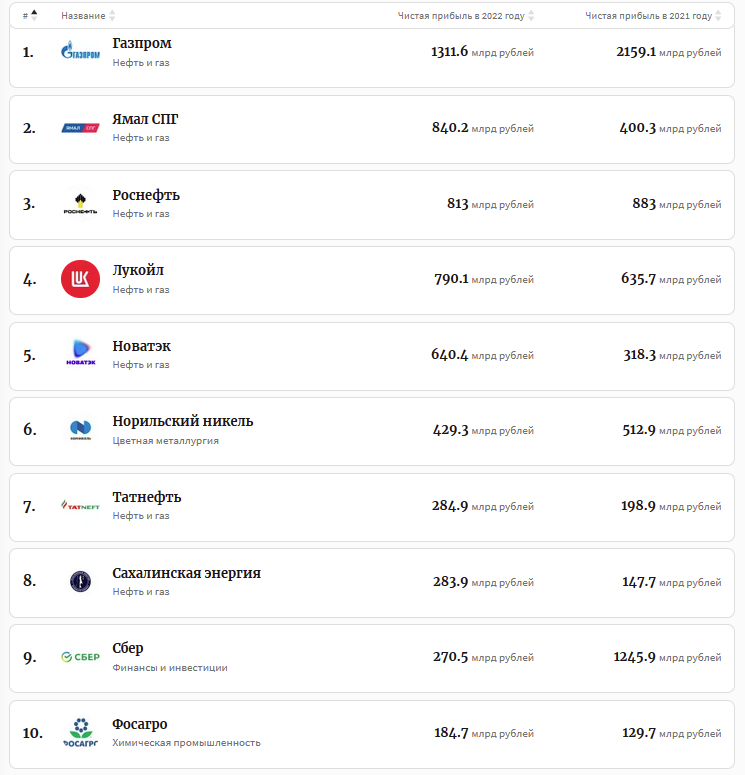Sort the Название column using its arrows
The width and height of the screenshot is (745, 775).
(112, 16)
